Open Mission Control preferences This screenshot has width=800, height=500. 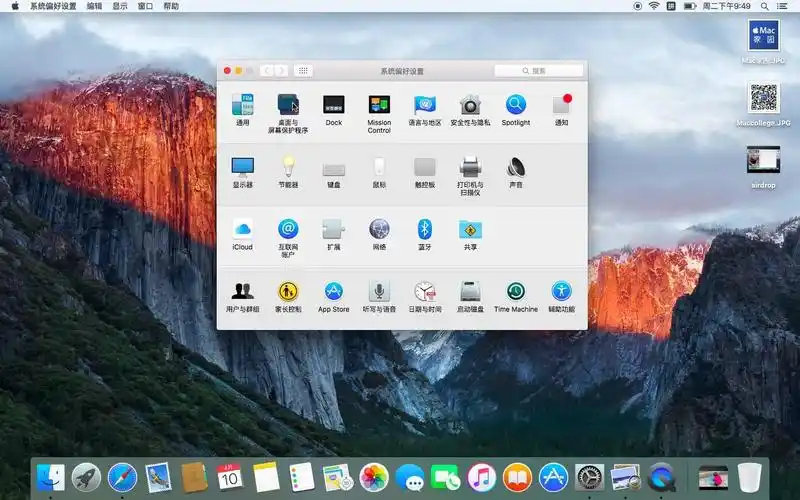click(379, 105)
